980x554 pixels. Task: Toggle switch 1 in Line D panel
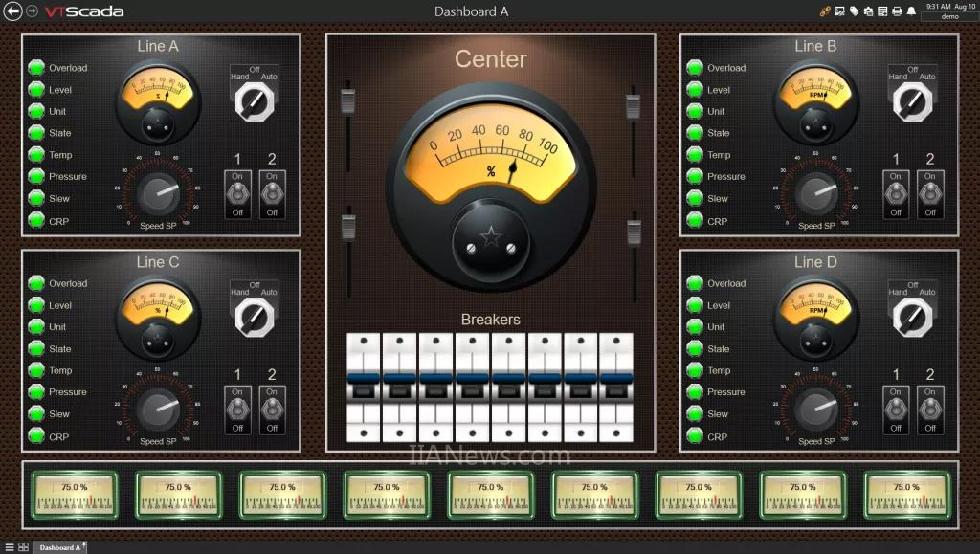coord(896,409)
